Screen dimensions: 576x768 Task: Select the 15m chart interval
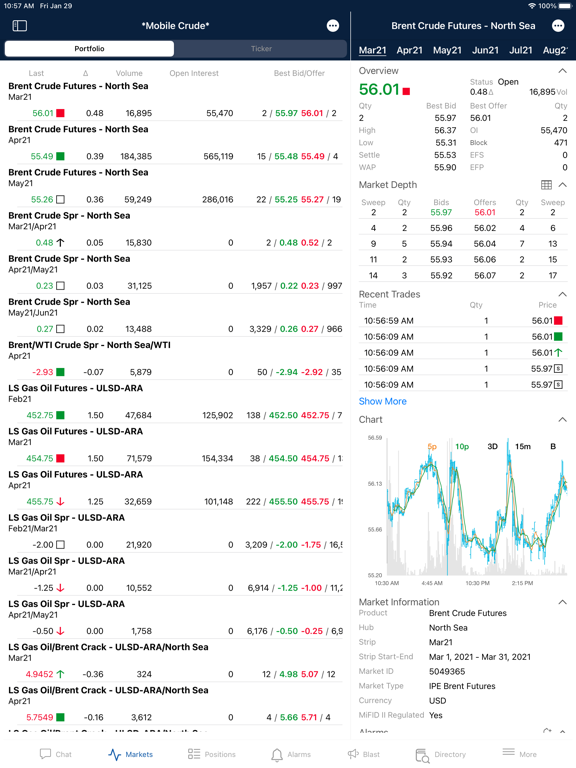tap(523, 446)
